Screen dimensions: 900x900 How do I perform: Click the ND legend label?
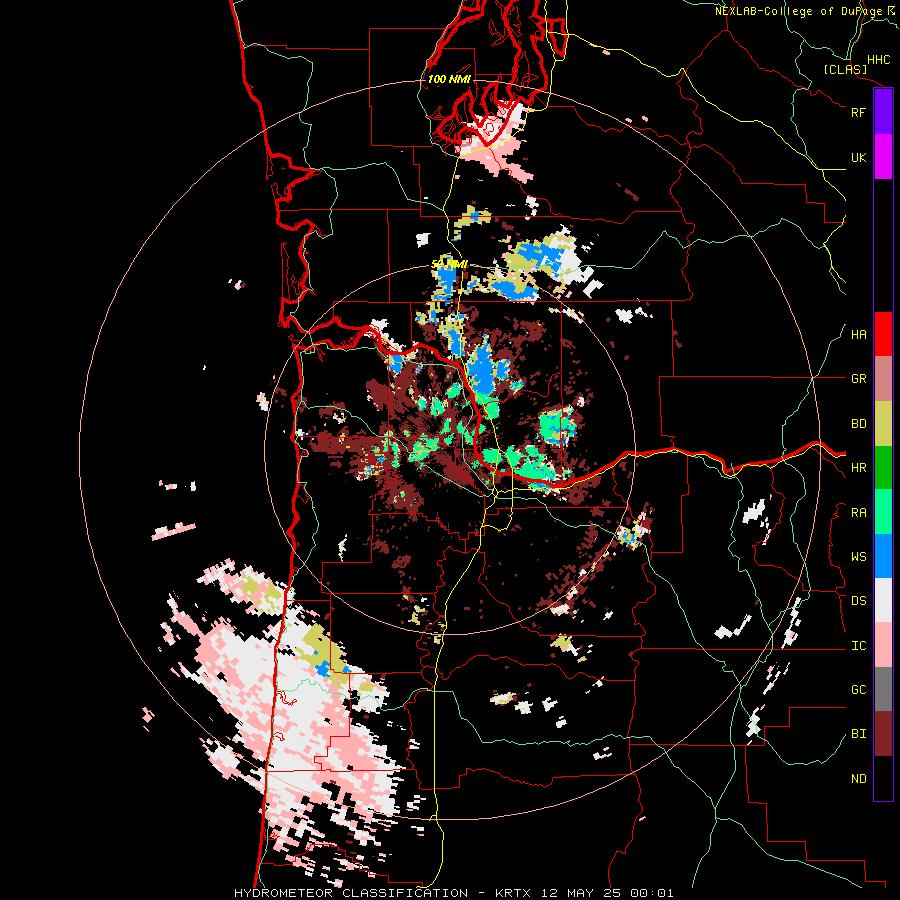tap(858, 779)
